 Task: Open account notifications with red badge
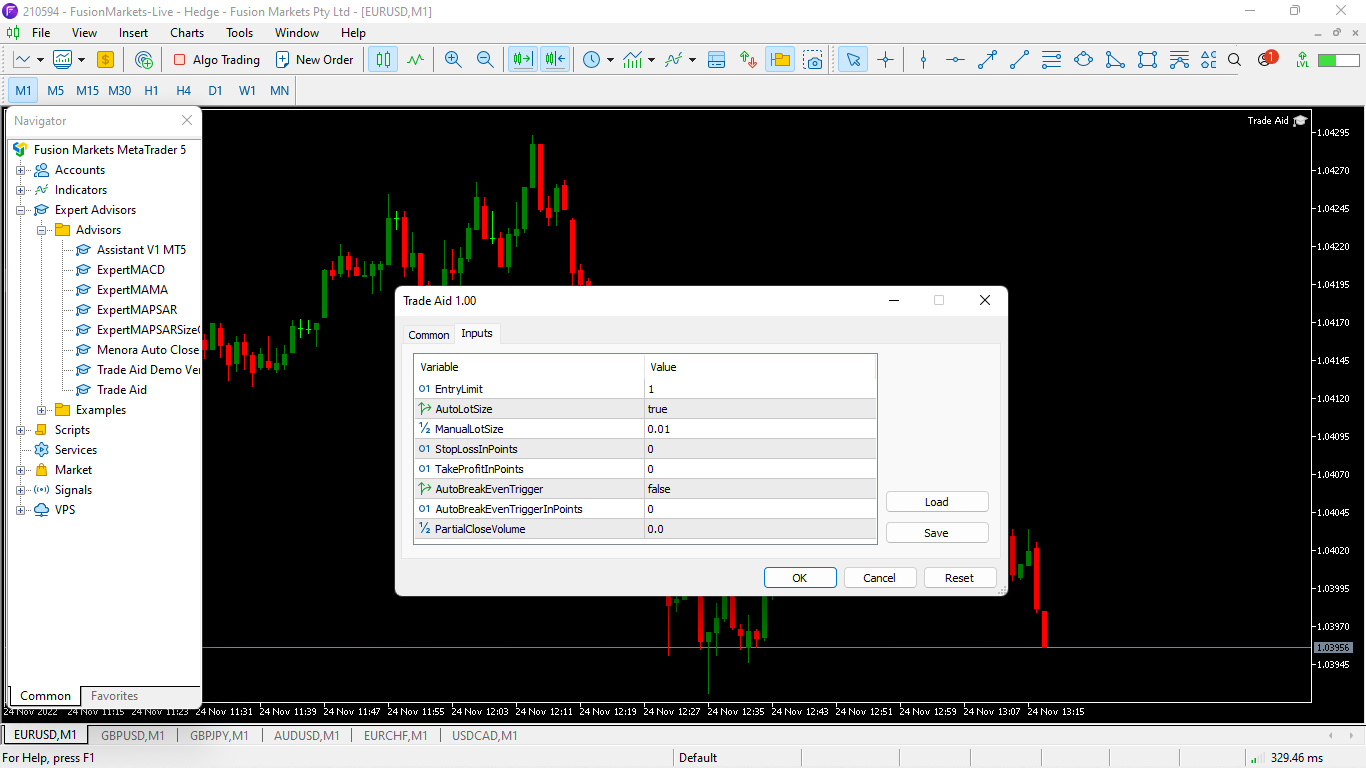[x=1267, y=59]
